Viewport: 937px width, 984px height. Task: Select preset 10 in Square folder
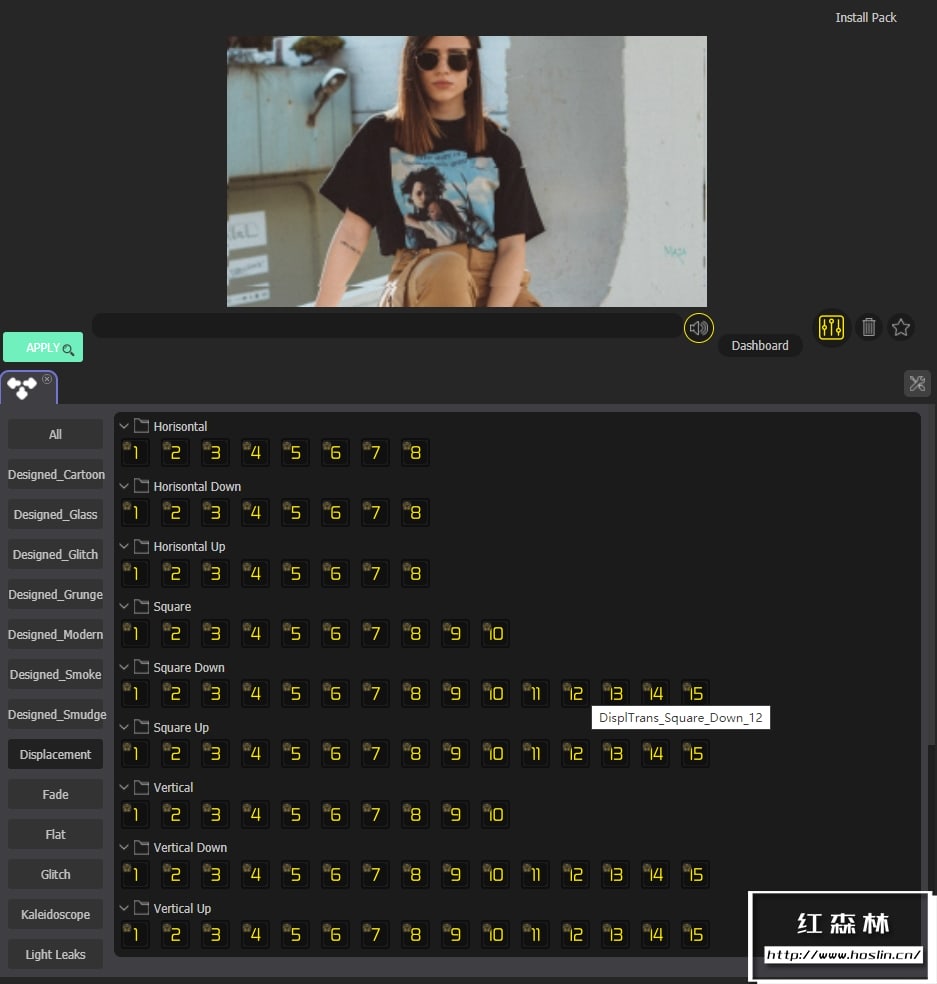pyautogui.click(x=495, y=633)
